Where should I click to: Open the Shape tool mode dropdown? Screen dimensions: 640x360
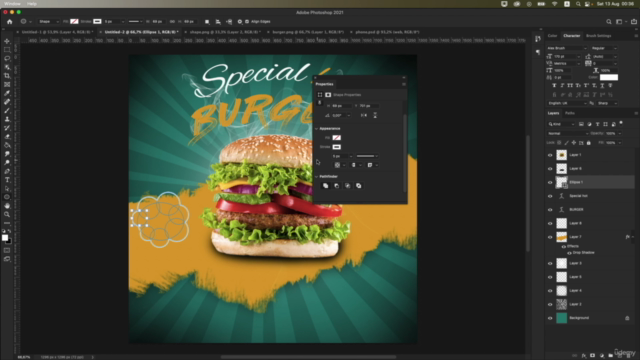(x=48, y=22)
